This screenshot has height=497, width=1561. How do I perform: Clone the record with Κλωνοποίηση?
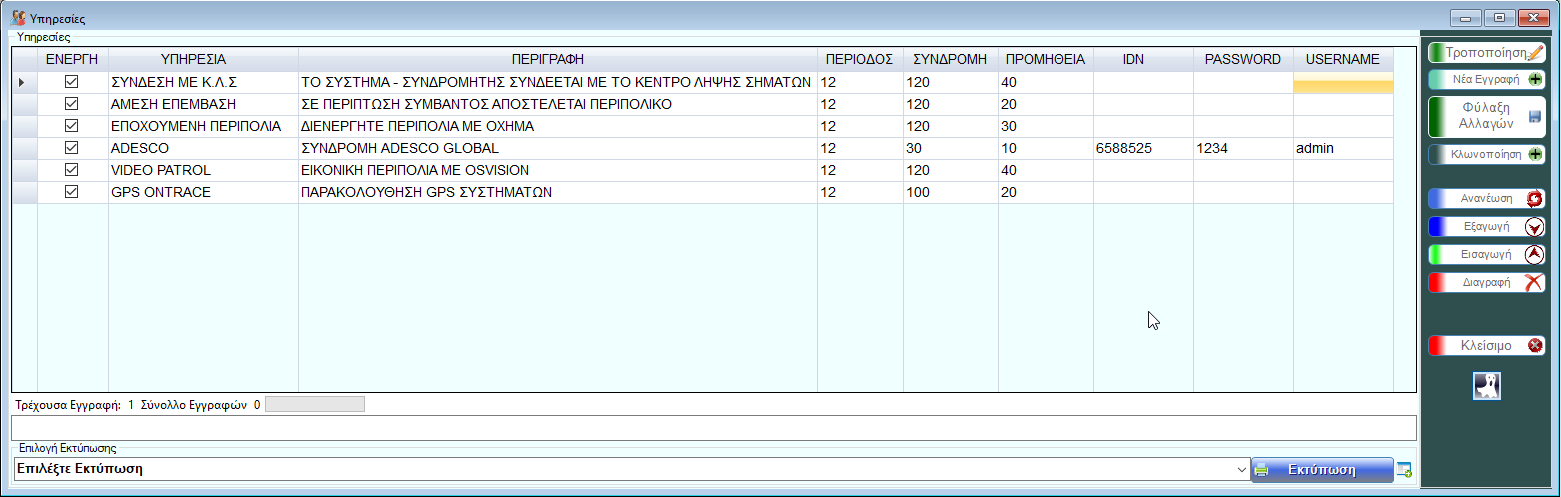coord(1486,155)
